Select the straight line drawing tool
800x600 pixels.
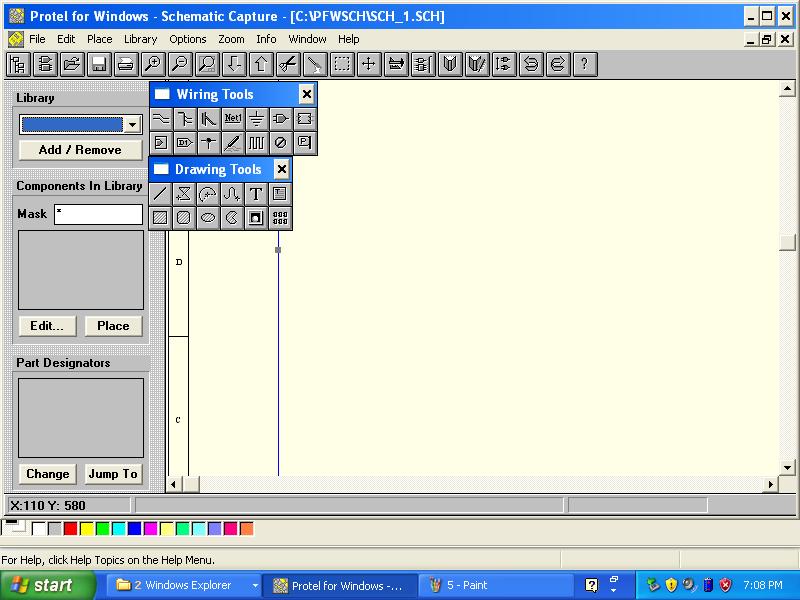160,194
